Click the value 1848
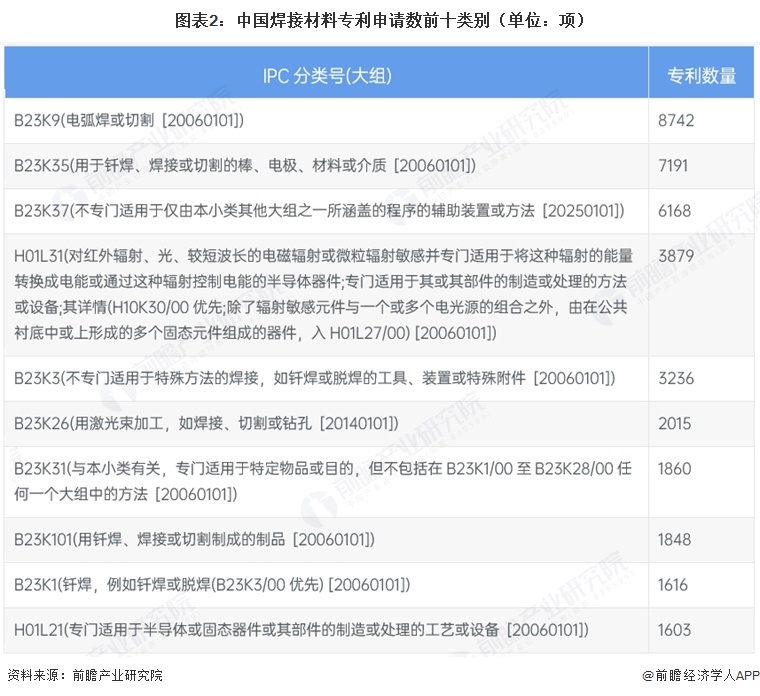The image size is (760, 696). pos(674,539)
